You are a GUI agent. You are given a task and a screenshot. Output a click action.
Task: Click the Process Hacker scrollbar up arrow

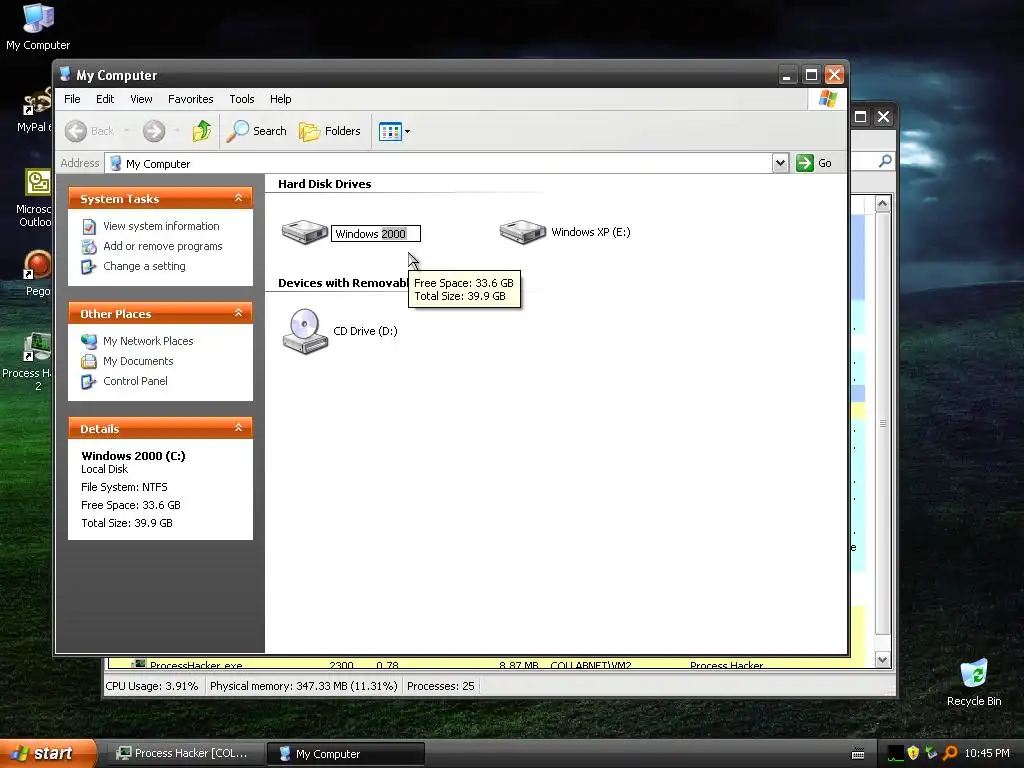(882, 204)
